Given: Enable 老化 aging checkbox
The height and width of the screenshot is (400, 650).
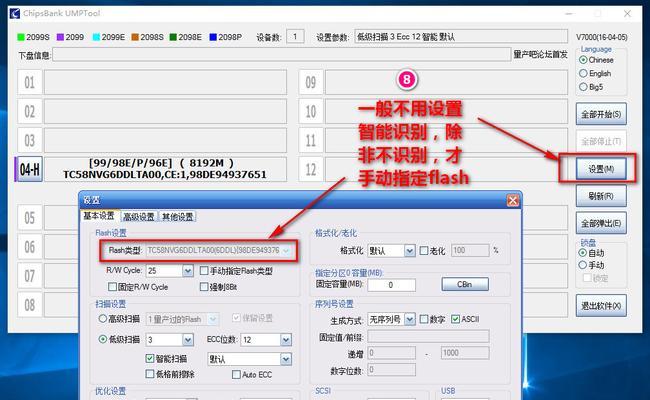Looking at the screenshot, I should point(424,251).
